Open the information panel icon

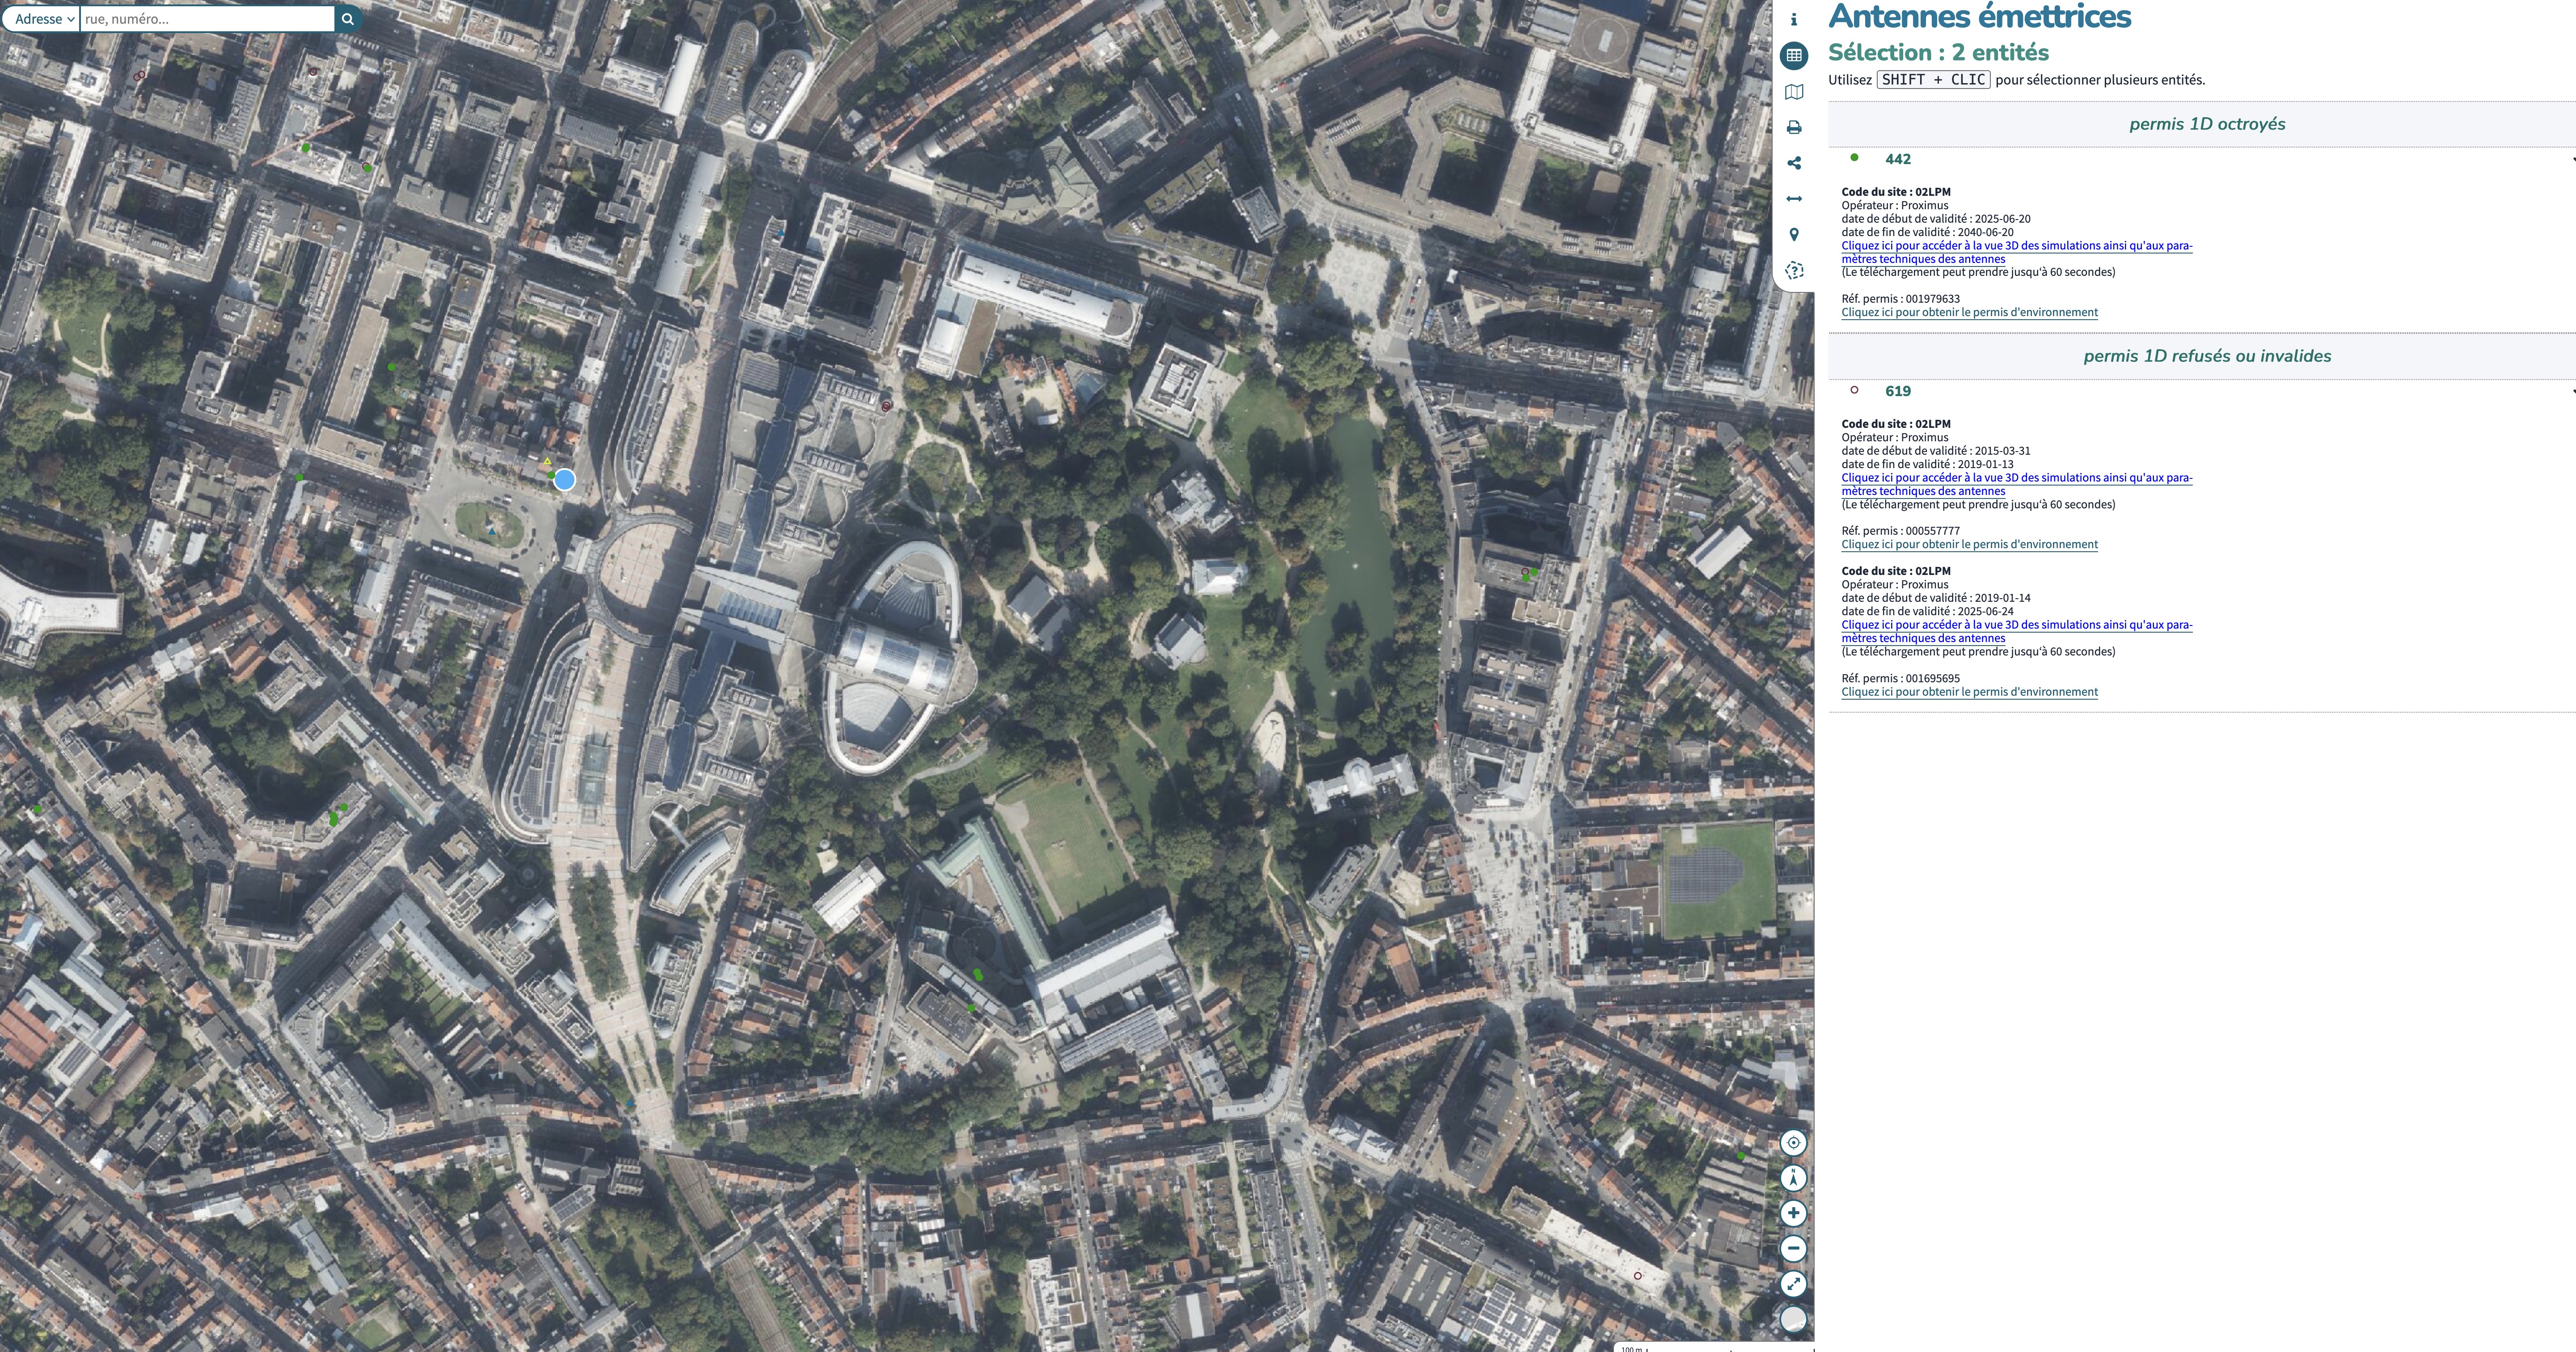(x=1794, y=20)
